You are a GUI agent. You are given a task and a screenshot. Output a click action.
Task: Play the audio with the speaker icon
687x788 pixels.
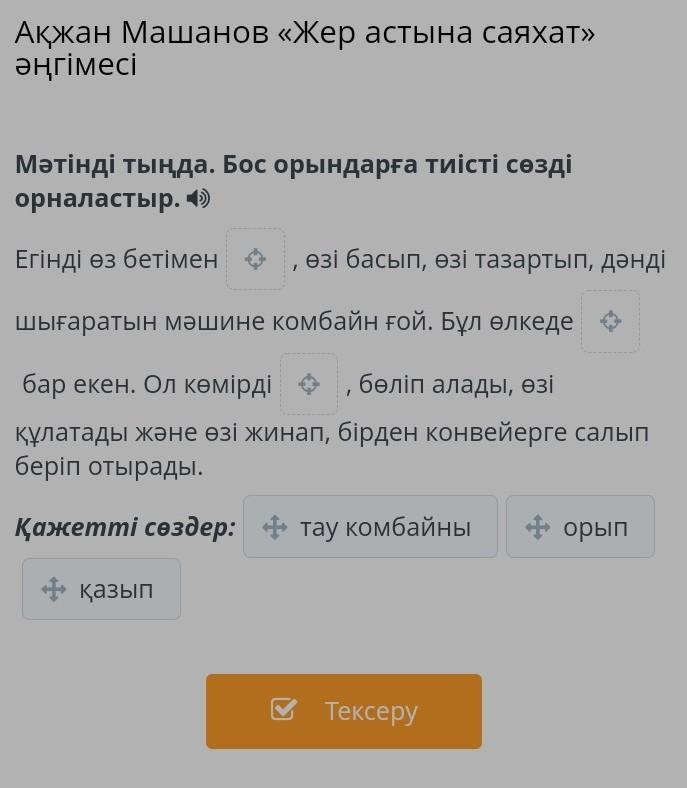pos(201,199)
